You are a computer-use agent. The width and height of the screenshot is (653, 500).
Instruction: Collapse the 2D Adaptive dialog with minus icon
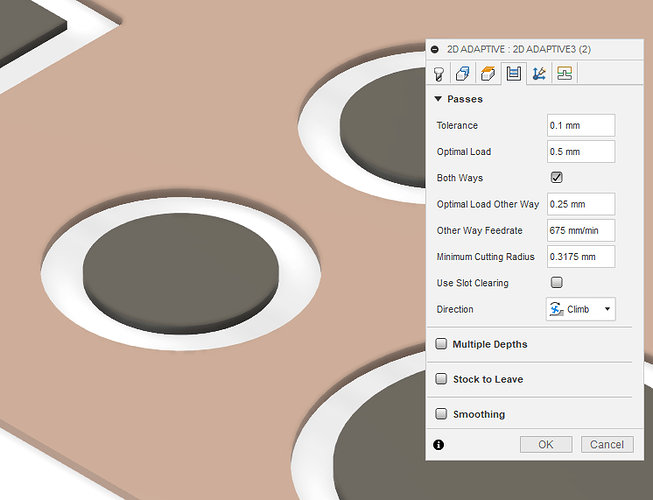[x=434, y=49]
